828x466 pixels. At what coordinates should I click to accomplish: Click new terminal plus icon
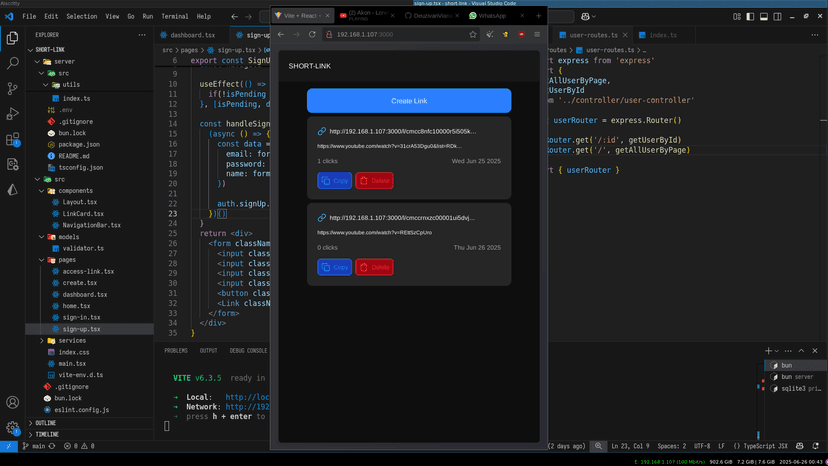(768, 351)
